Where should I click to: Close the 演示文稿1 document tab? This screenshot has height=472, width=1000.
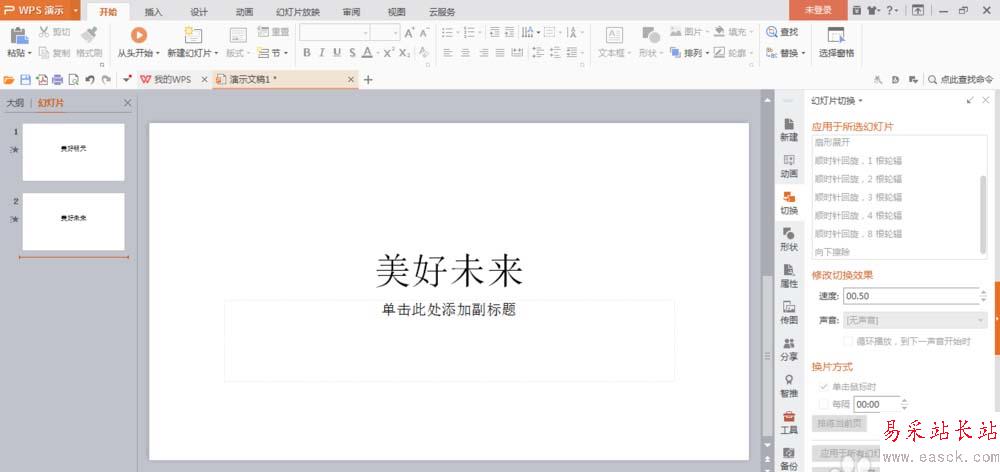click(x=351, y=80)
